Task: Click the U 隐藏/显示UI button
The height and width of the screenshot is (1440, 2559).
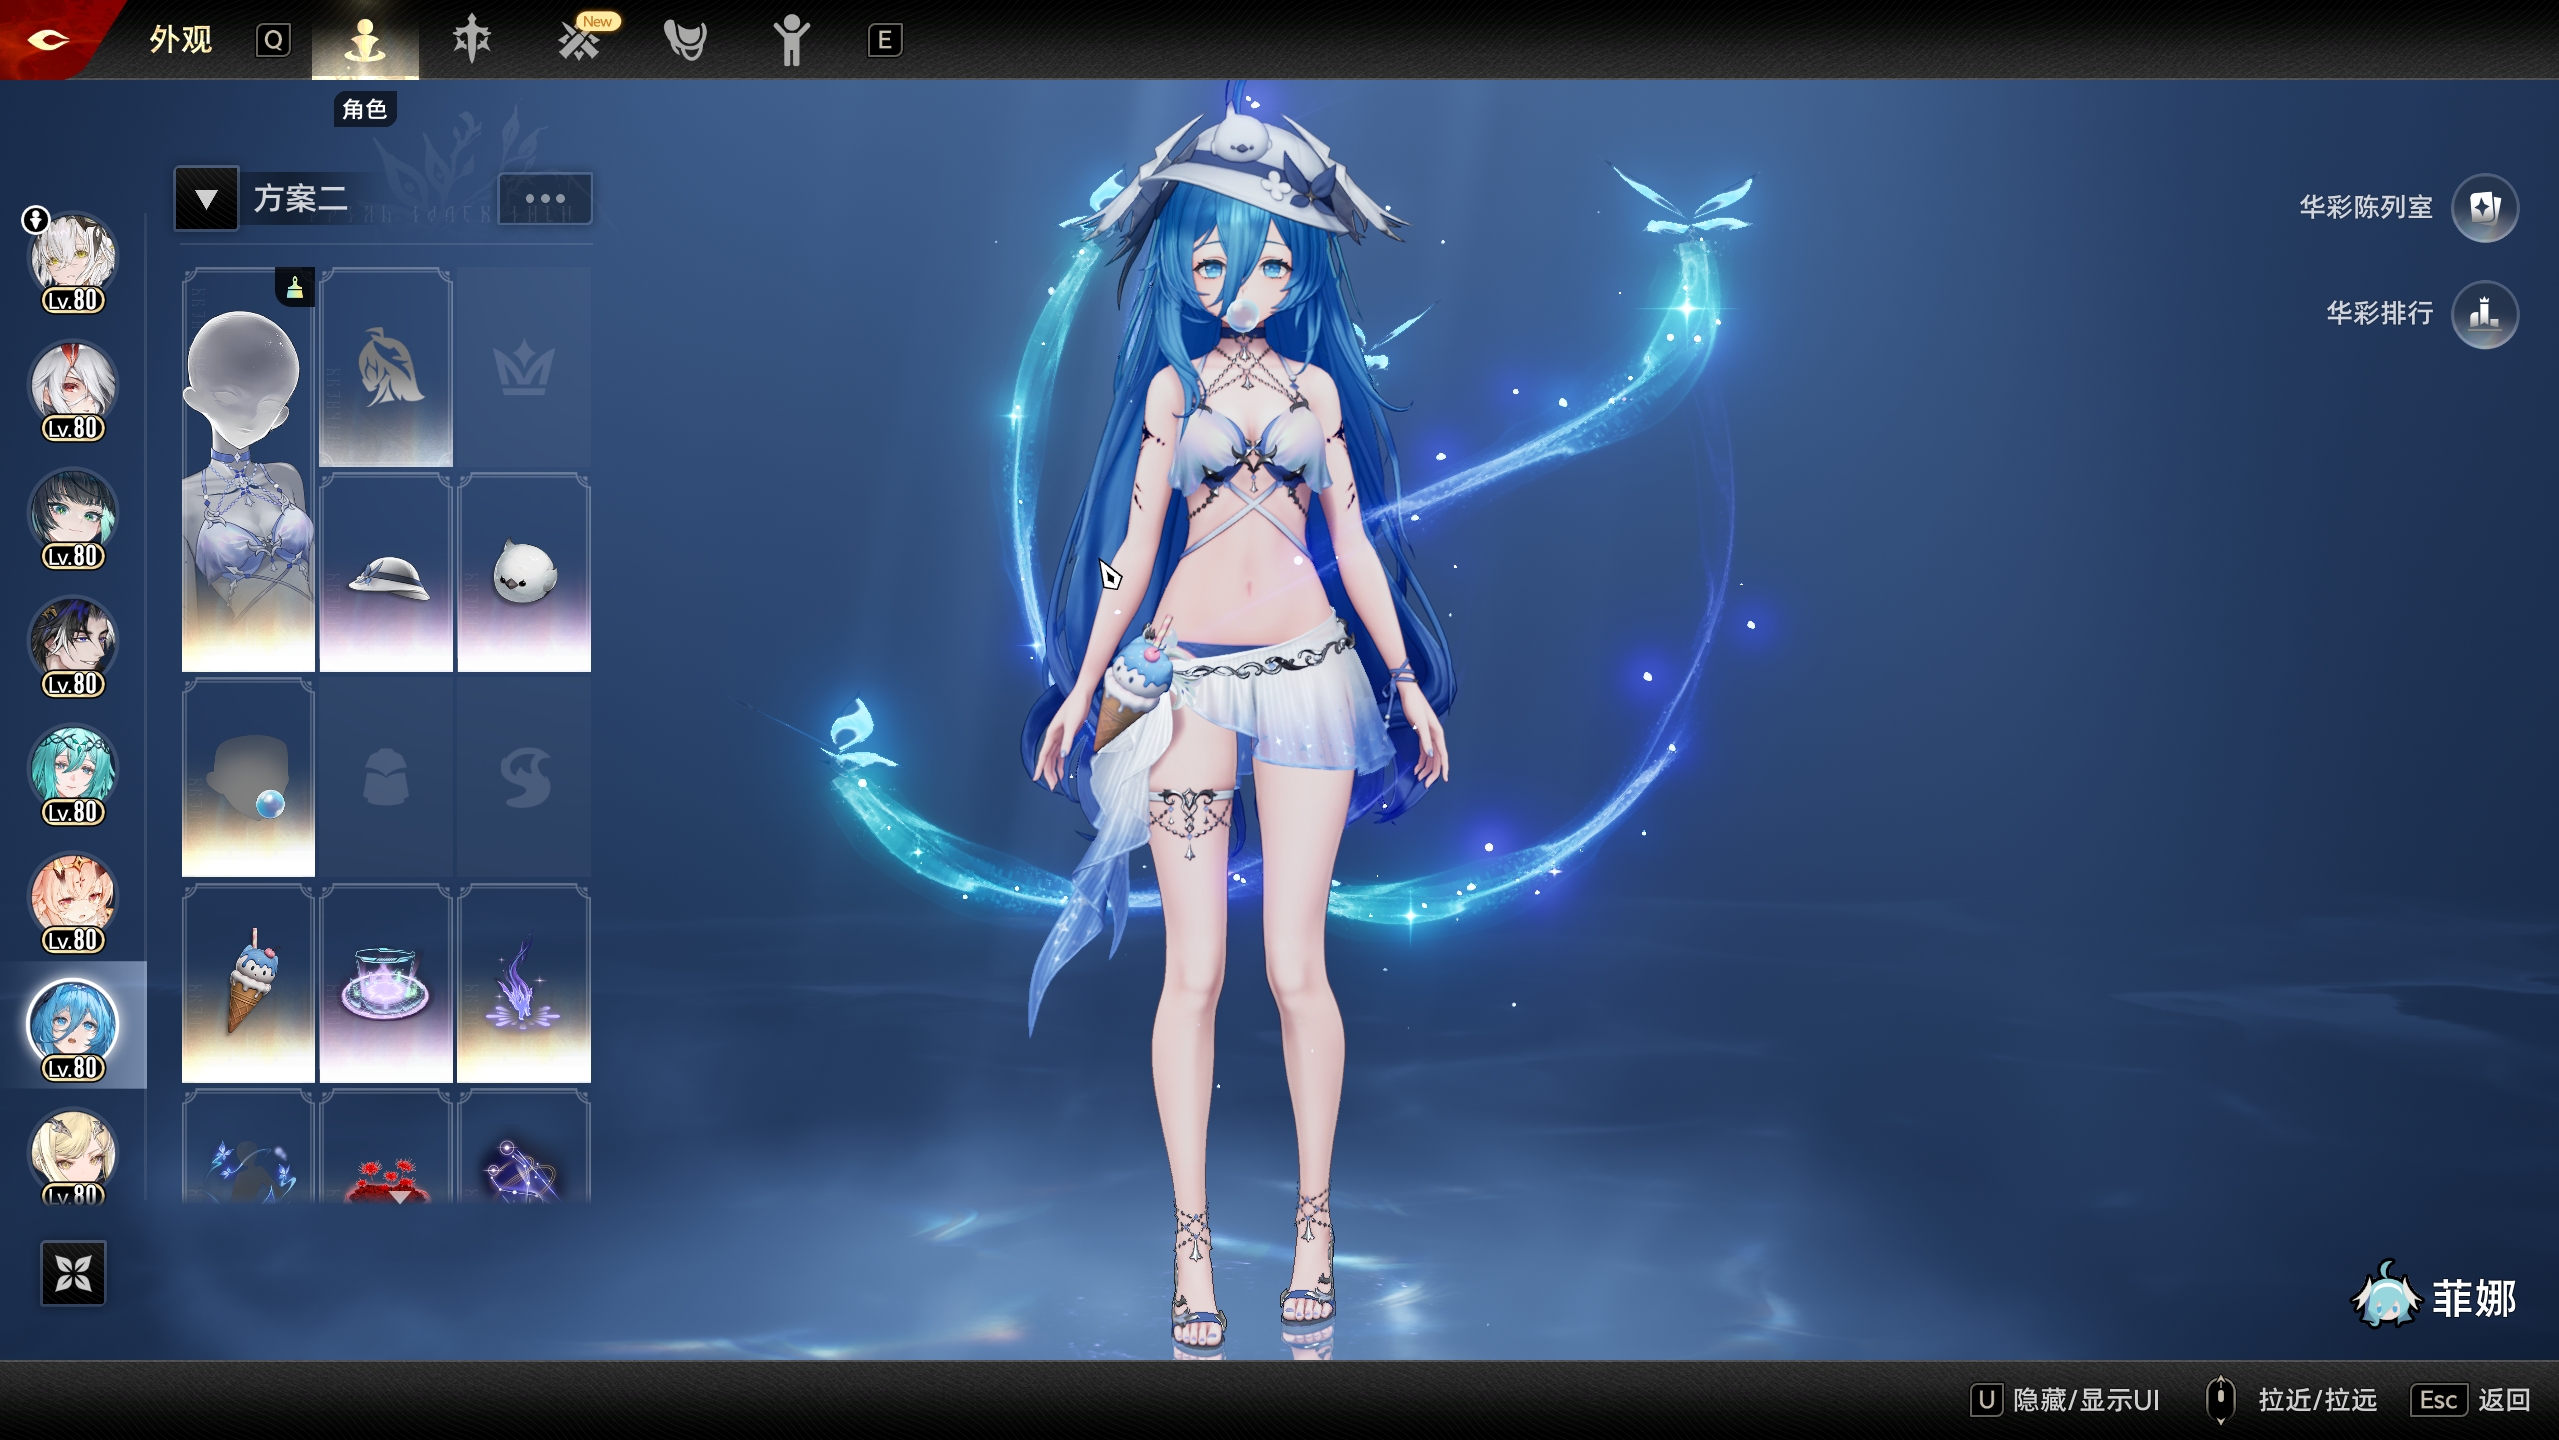Action: 2065,1399
